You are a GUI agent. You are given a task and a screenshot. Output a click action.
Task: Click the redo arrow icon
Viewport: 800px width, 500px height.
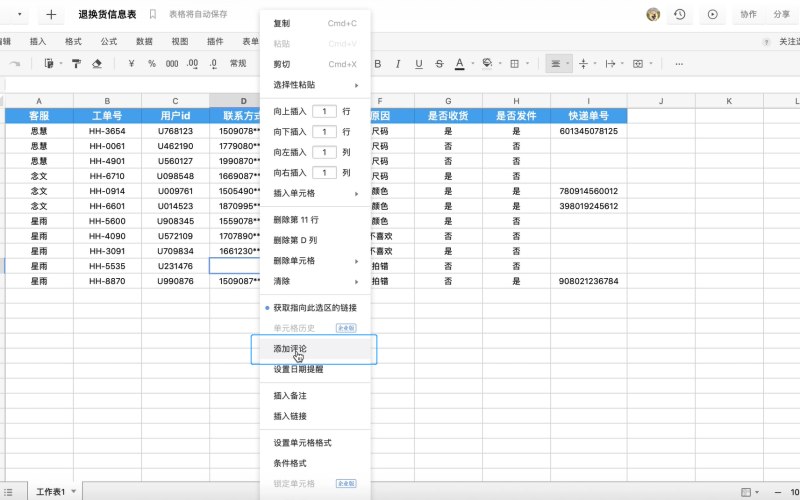tap(15, 64)
